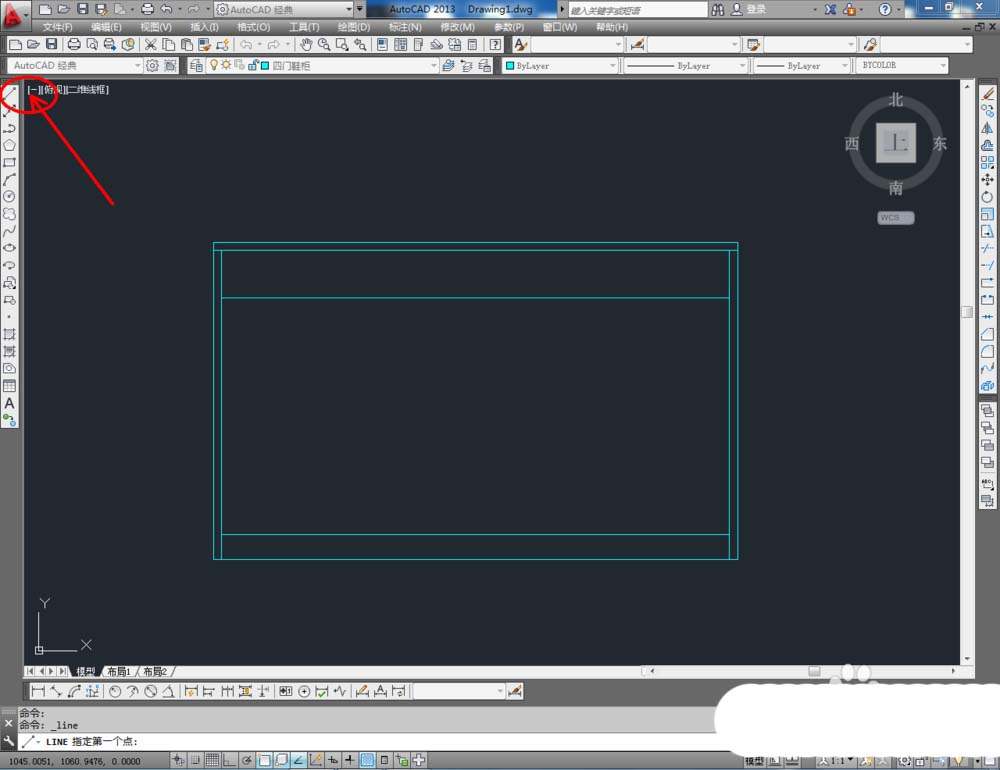The width and height of the screenshot is (1000, 770).
Task: Open the 绘图(D) menu
Action: tap(353, 27)
